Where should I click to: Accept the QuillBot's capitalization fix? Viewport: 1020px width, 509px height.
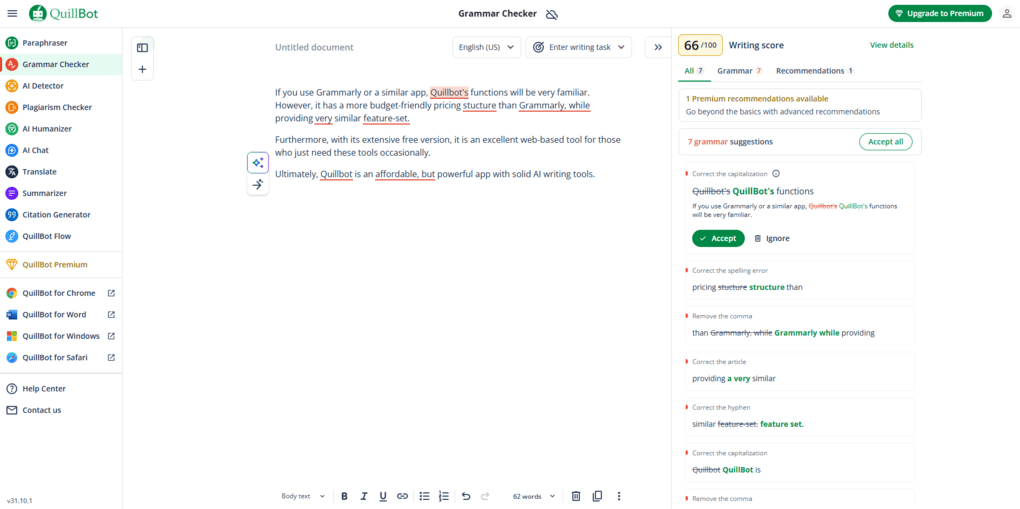coord(718,238)
